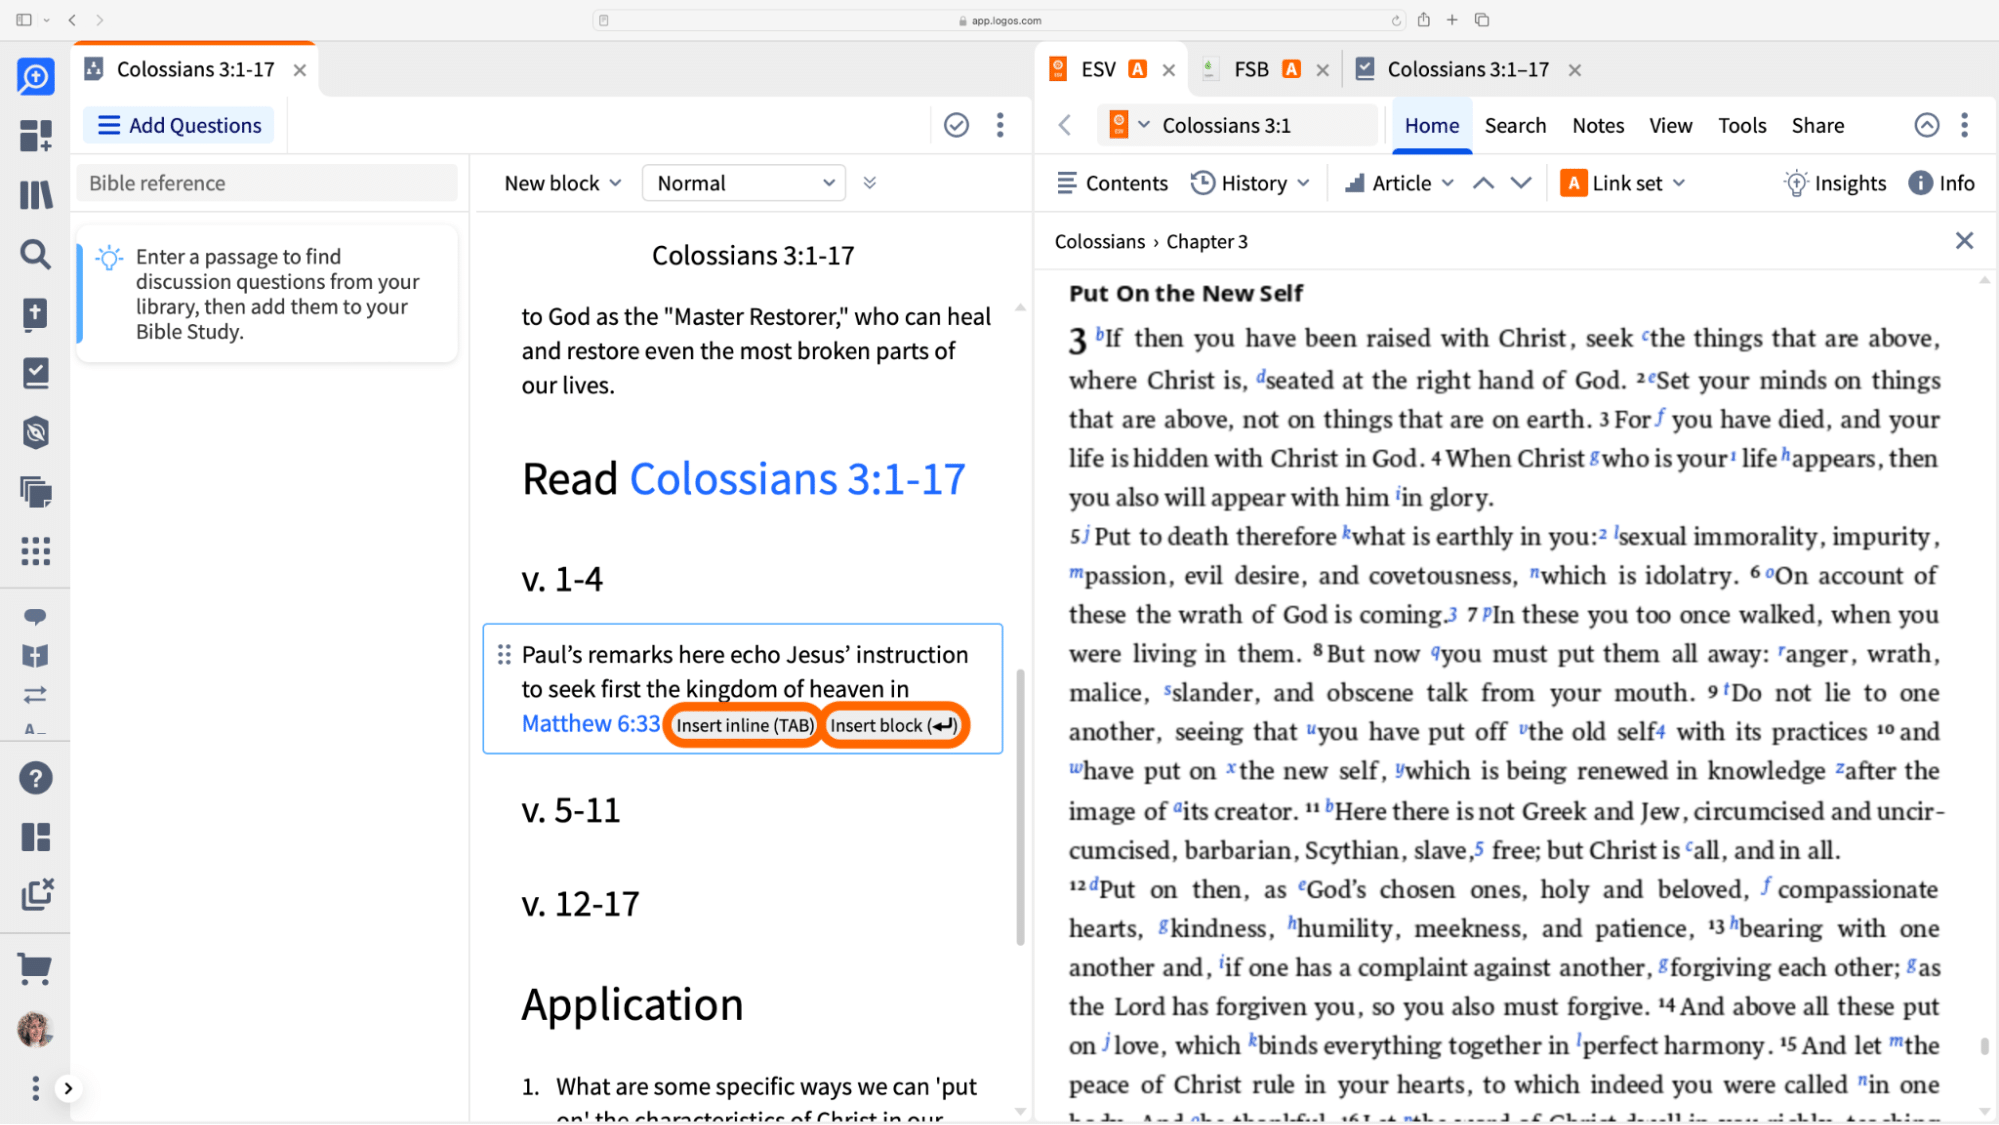This screenshot has width=1999, height=1125.
Task: Click the speech bubble icon in the sidebar
Action: tap(35, 616)
